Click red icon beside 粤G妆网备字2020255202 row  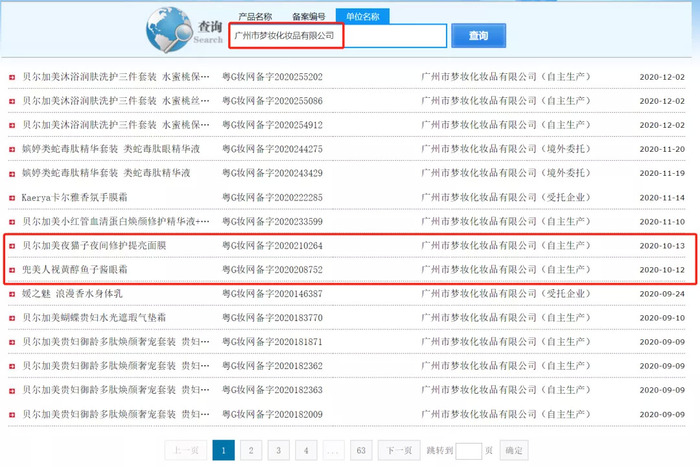pos(12,78)
